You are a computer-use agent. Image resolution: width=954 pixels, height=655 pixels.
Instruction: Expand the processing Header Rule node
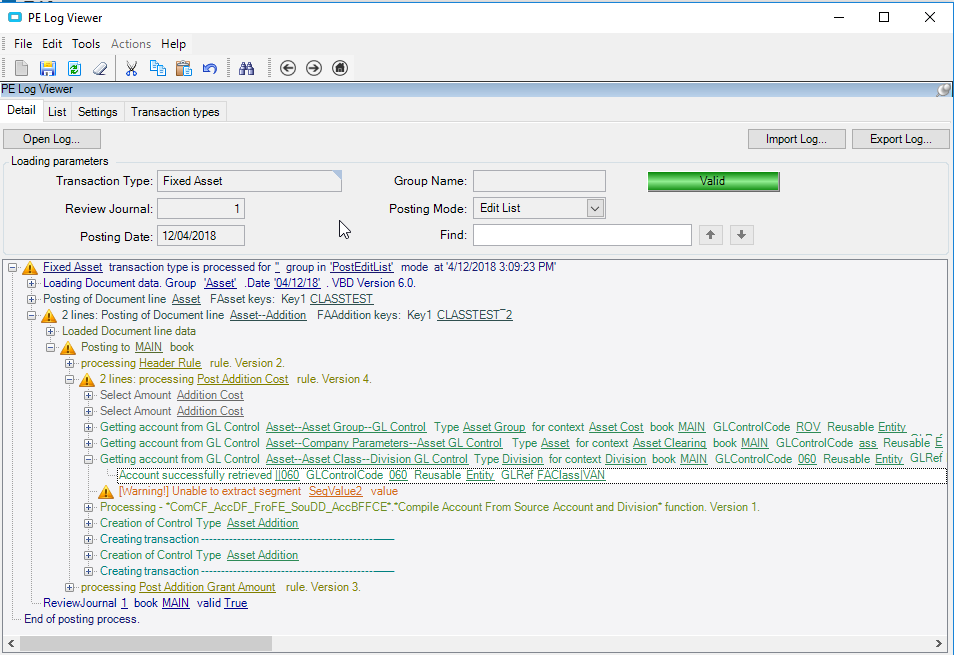(69, 364)
